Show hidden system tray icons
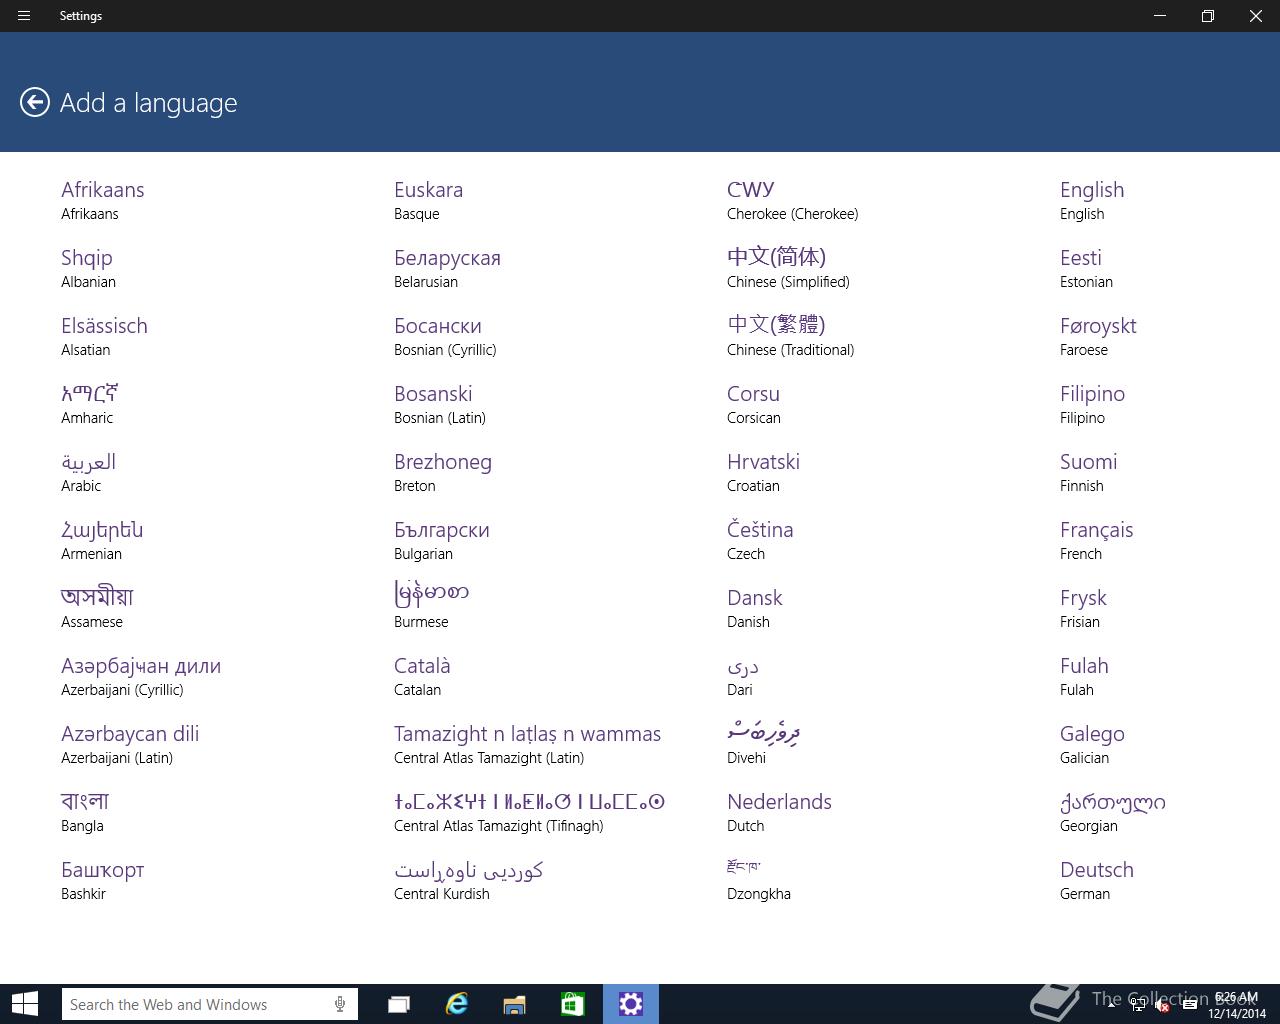Image resolution: width=1280 pixels, height=1024 pixels. click(x=1112, y=1005)
